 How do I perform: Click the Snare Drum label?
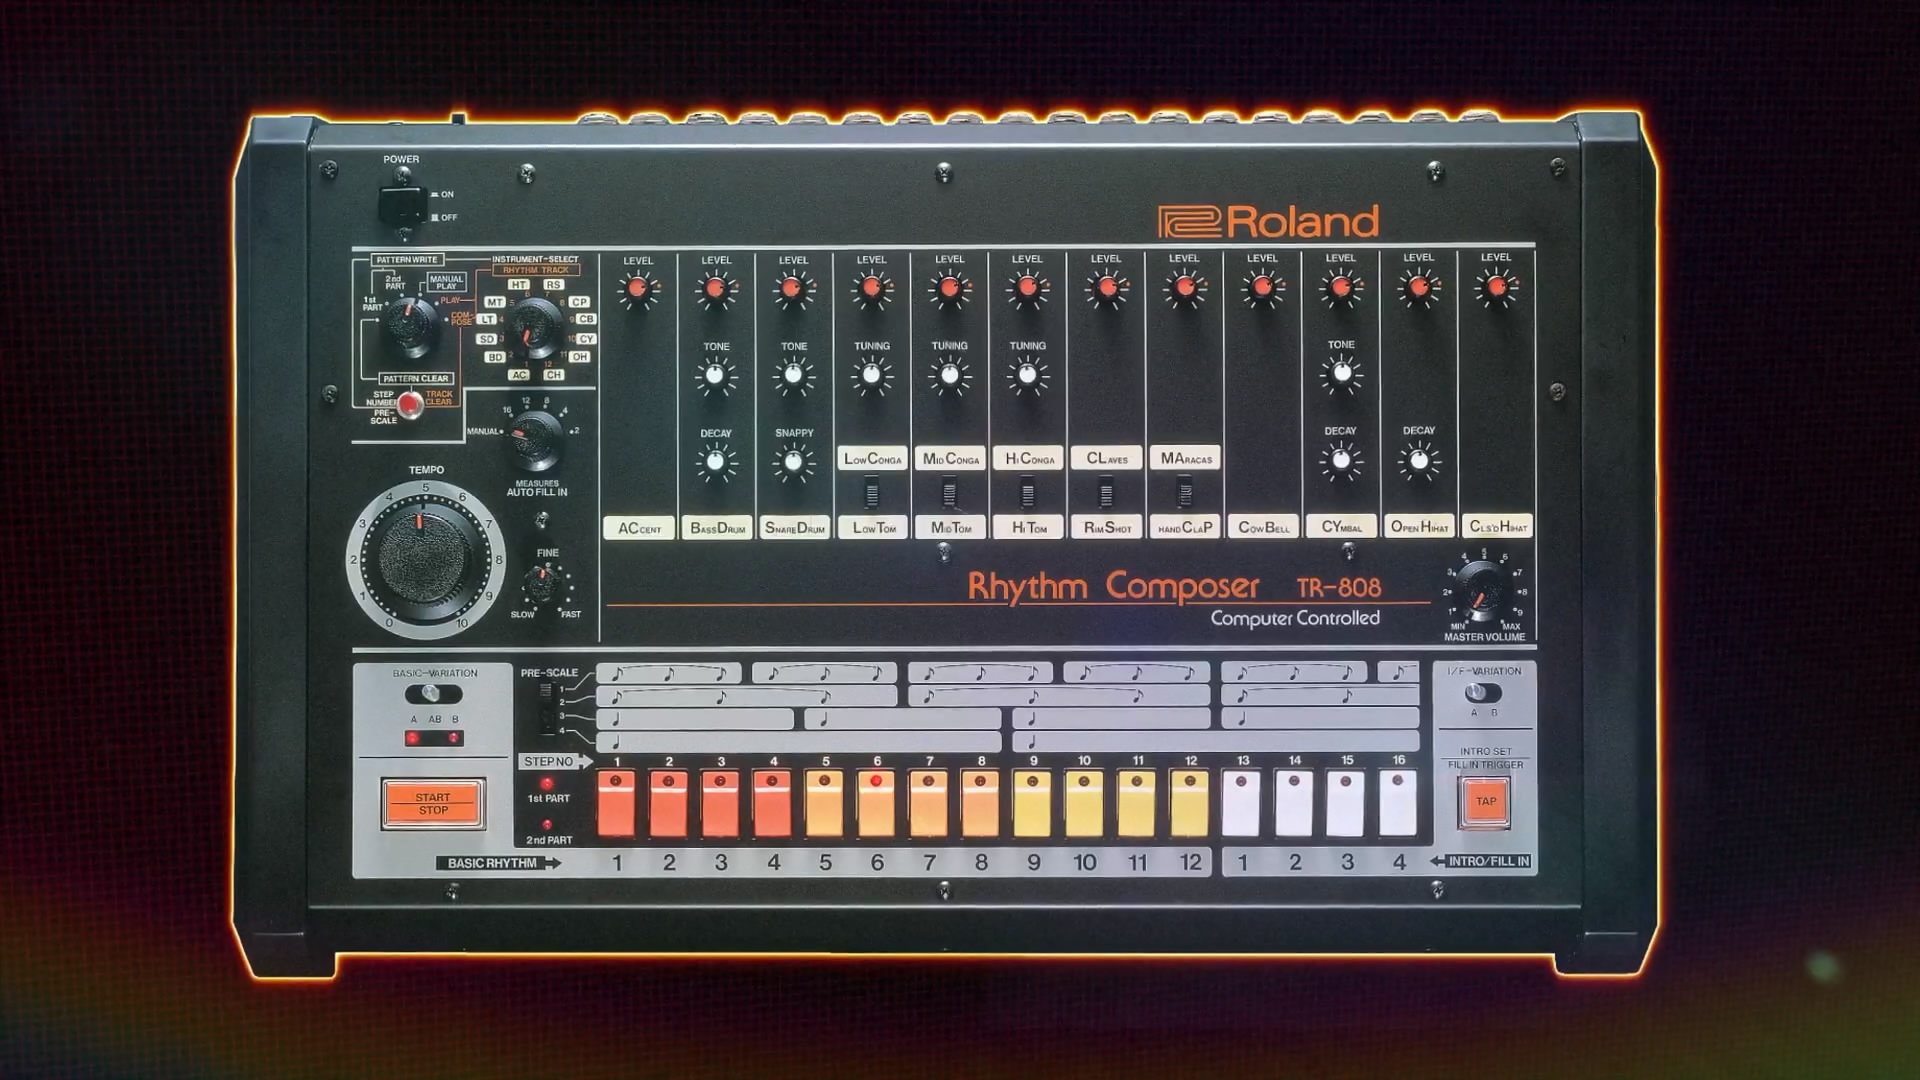(795, 528)
